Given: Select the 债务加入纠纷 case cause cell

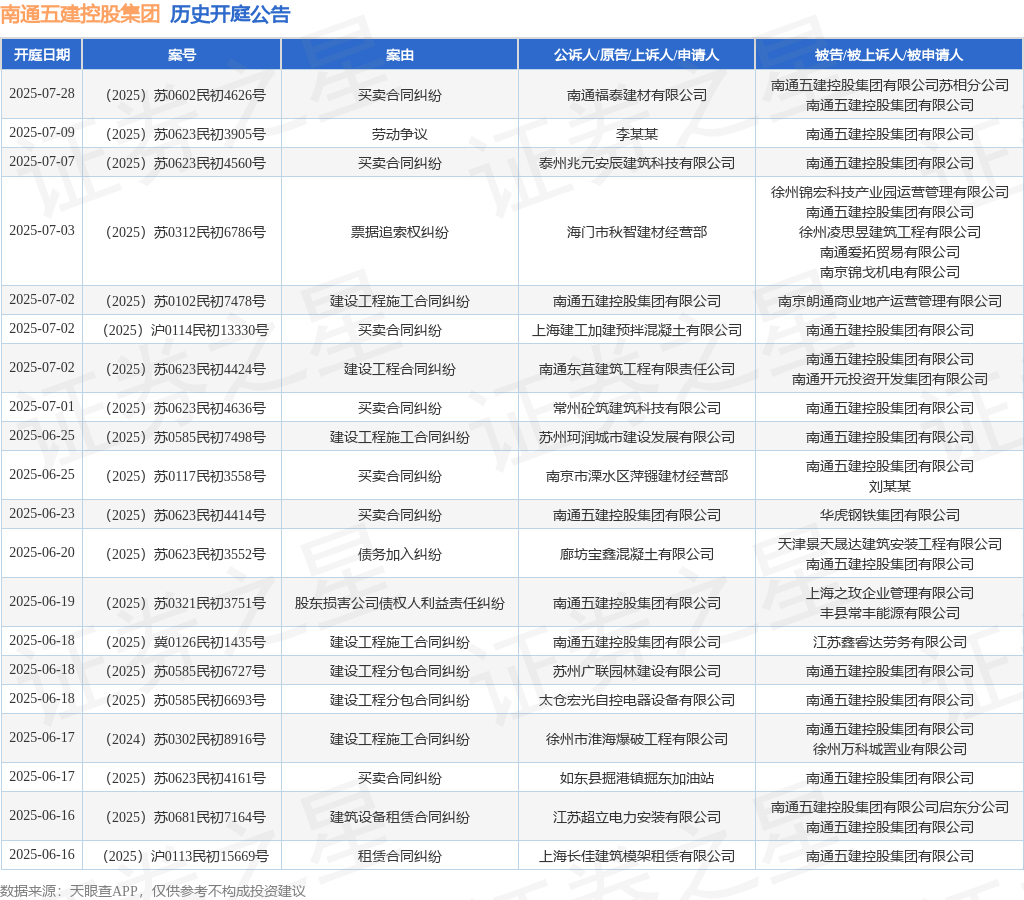Looking at the screenshot, I should point(400,554).
